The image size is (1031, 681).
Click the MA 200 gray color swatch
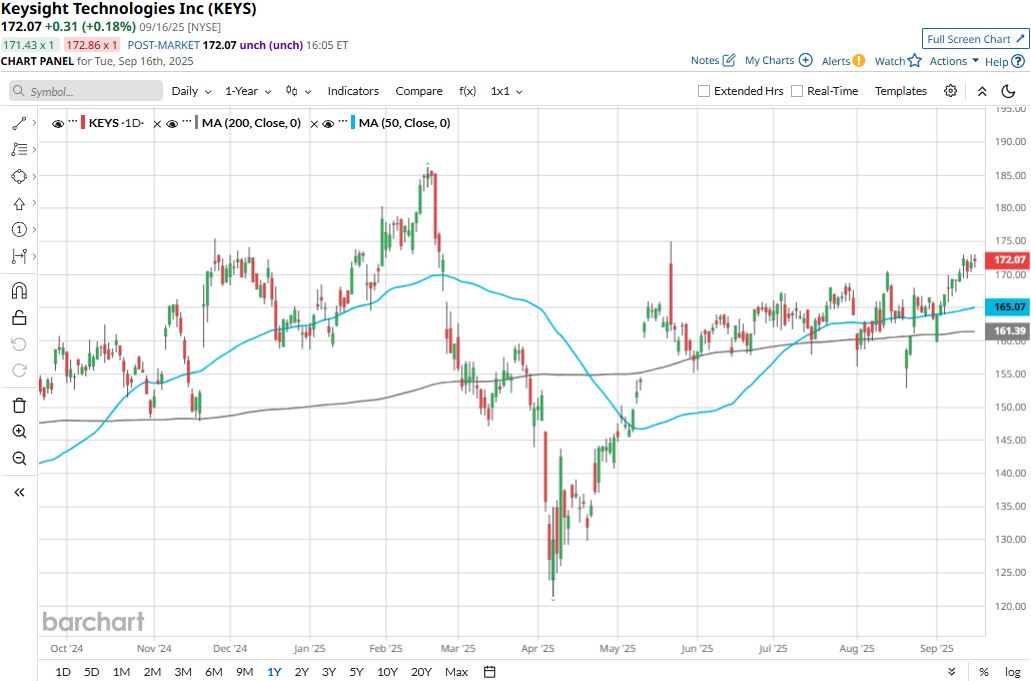pos(197,123)
